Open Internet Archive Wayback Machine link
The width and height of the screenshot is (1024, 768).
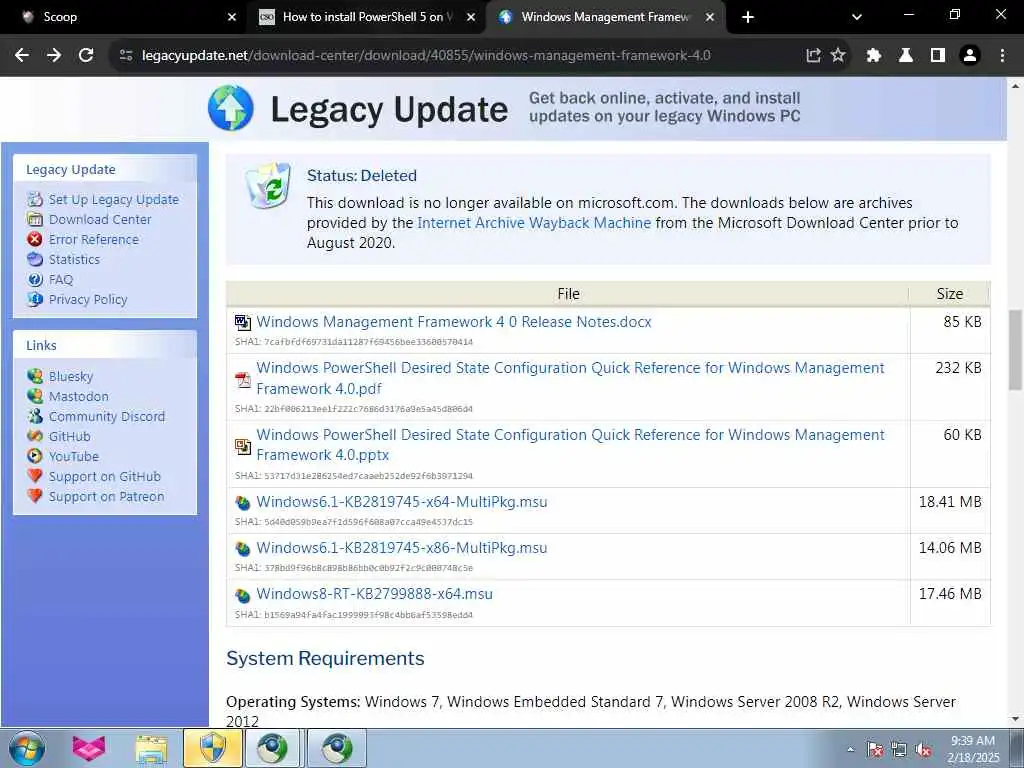(x=534, y=223)
